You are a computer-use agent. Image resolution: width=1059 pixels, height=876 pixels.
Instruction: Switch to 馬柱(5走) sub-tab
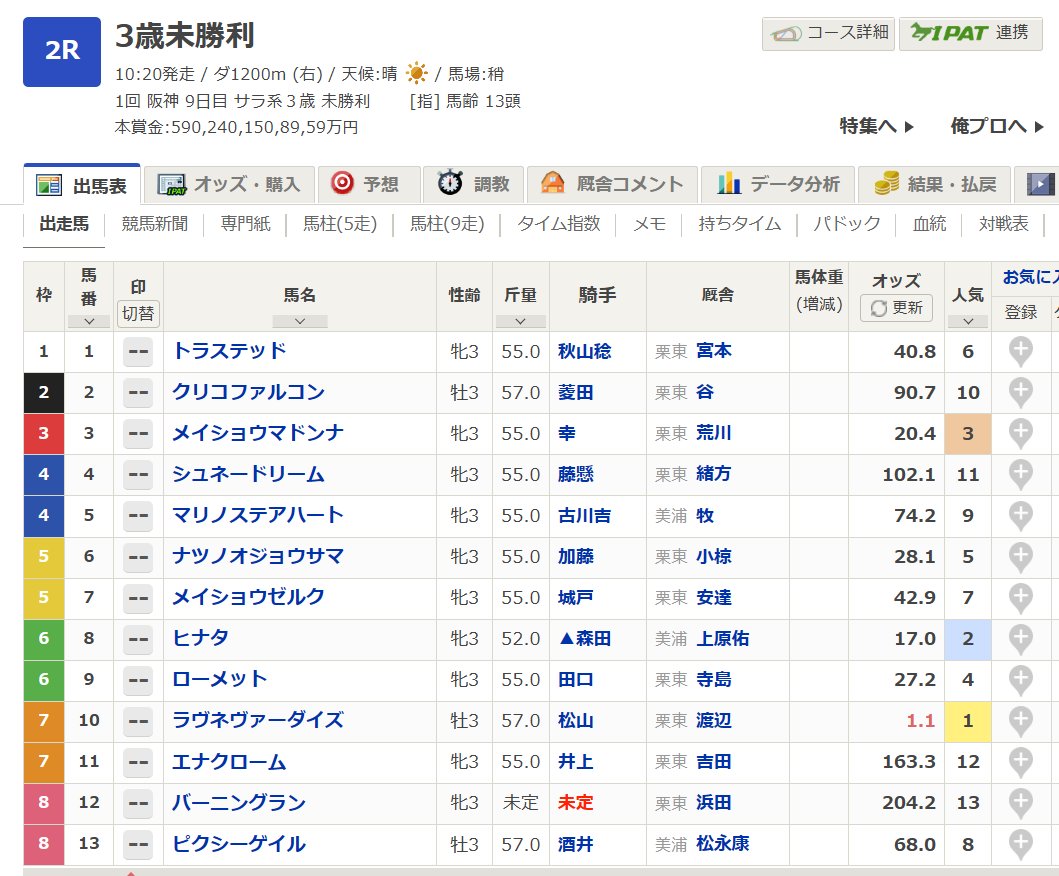[x=340, y=224]
